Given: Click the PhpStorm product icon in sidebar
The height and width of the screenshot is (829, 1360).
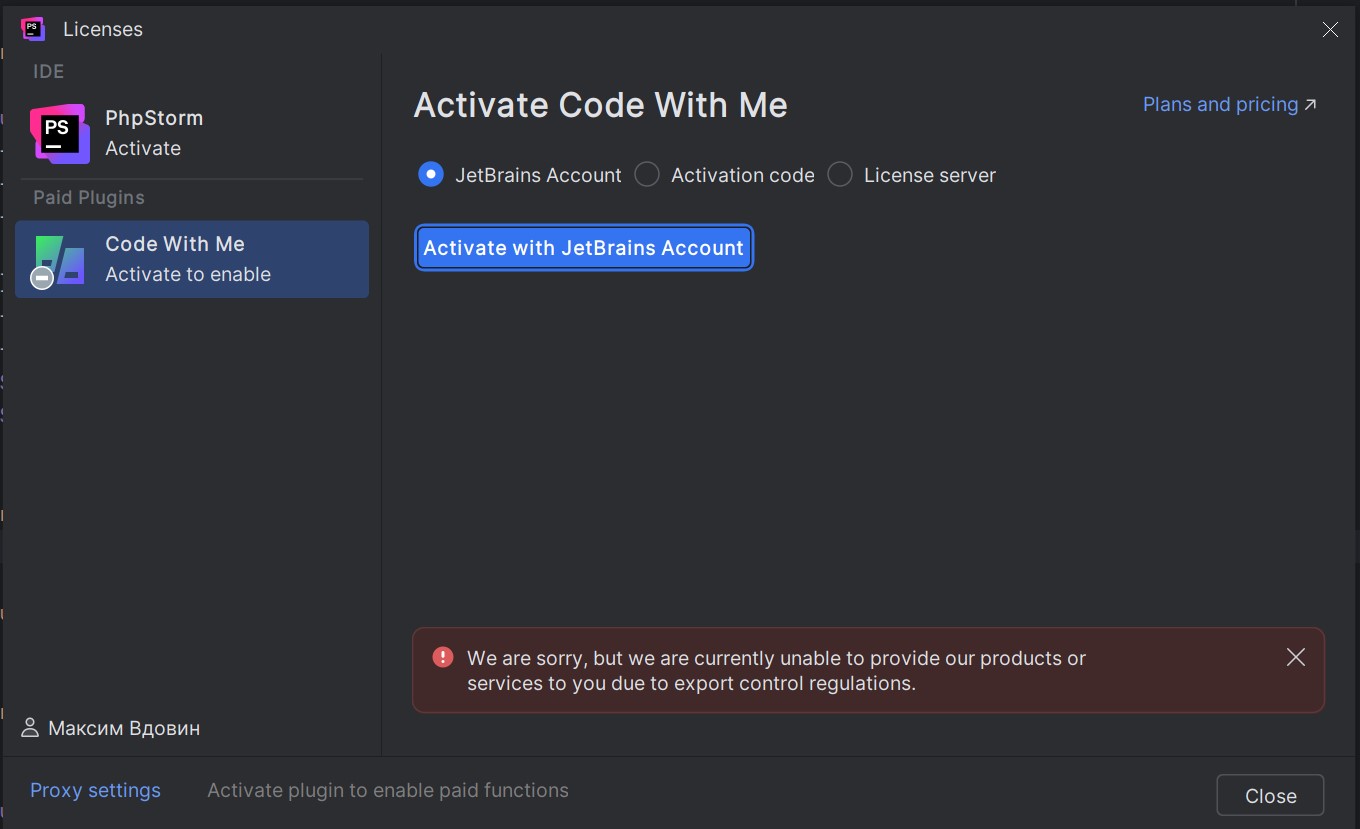Looking at the screenshot, I should pyautogui.click(x=59, y=133).
